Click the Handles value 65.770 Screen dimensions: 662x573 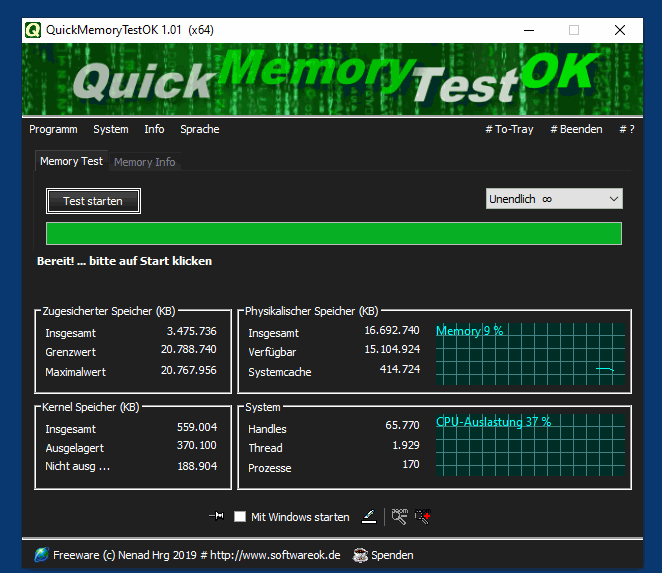402,425
